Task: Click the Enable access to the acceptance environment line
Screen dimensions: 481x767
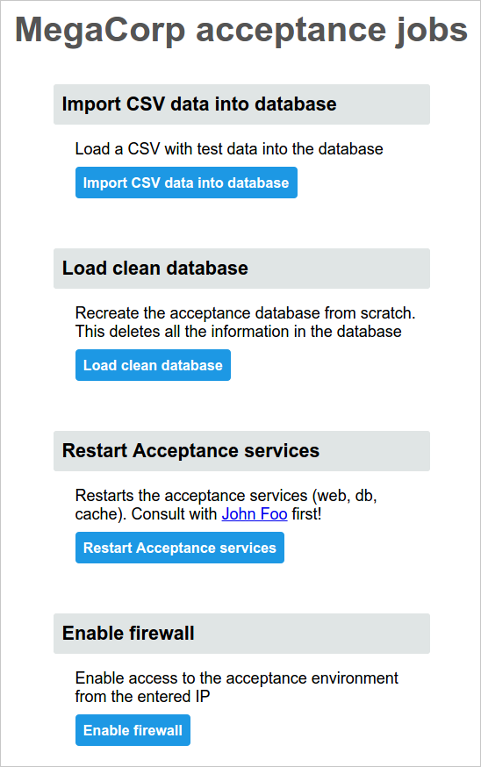Action: (x=237, y=678)
